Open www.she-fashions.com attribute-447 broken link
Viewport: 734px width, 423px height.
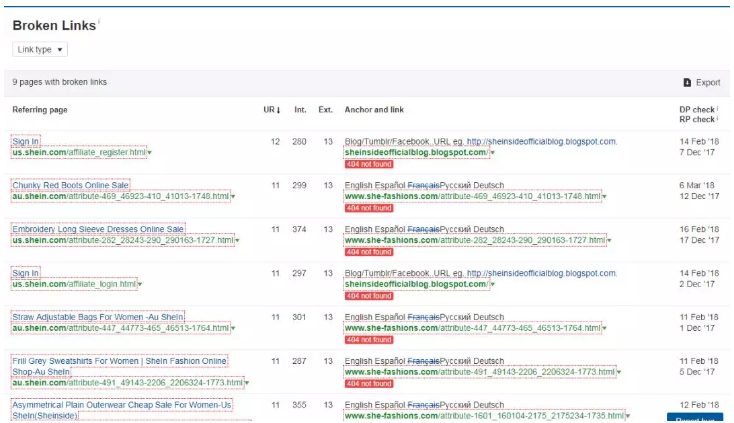point(472,328)
